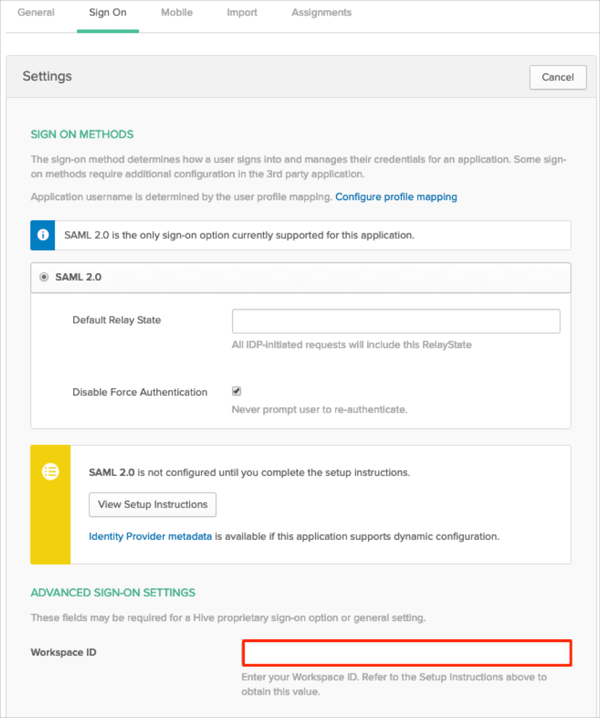The width and height of the screenshot is (600, 718).
Task: Click the Disable Force Authentication label text
Action: coord(140,392)
